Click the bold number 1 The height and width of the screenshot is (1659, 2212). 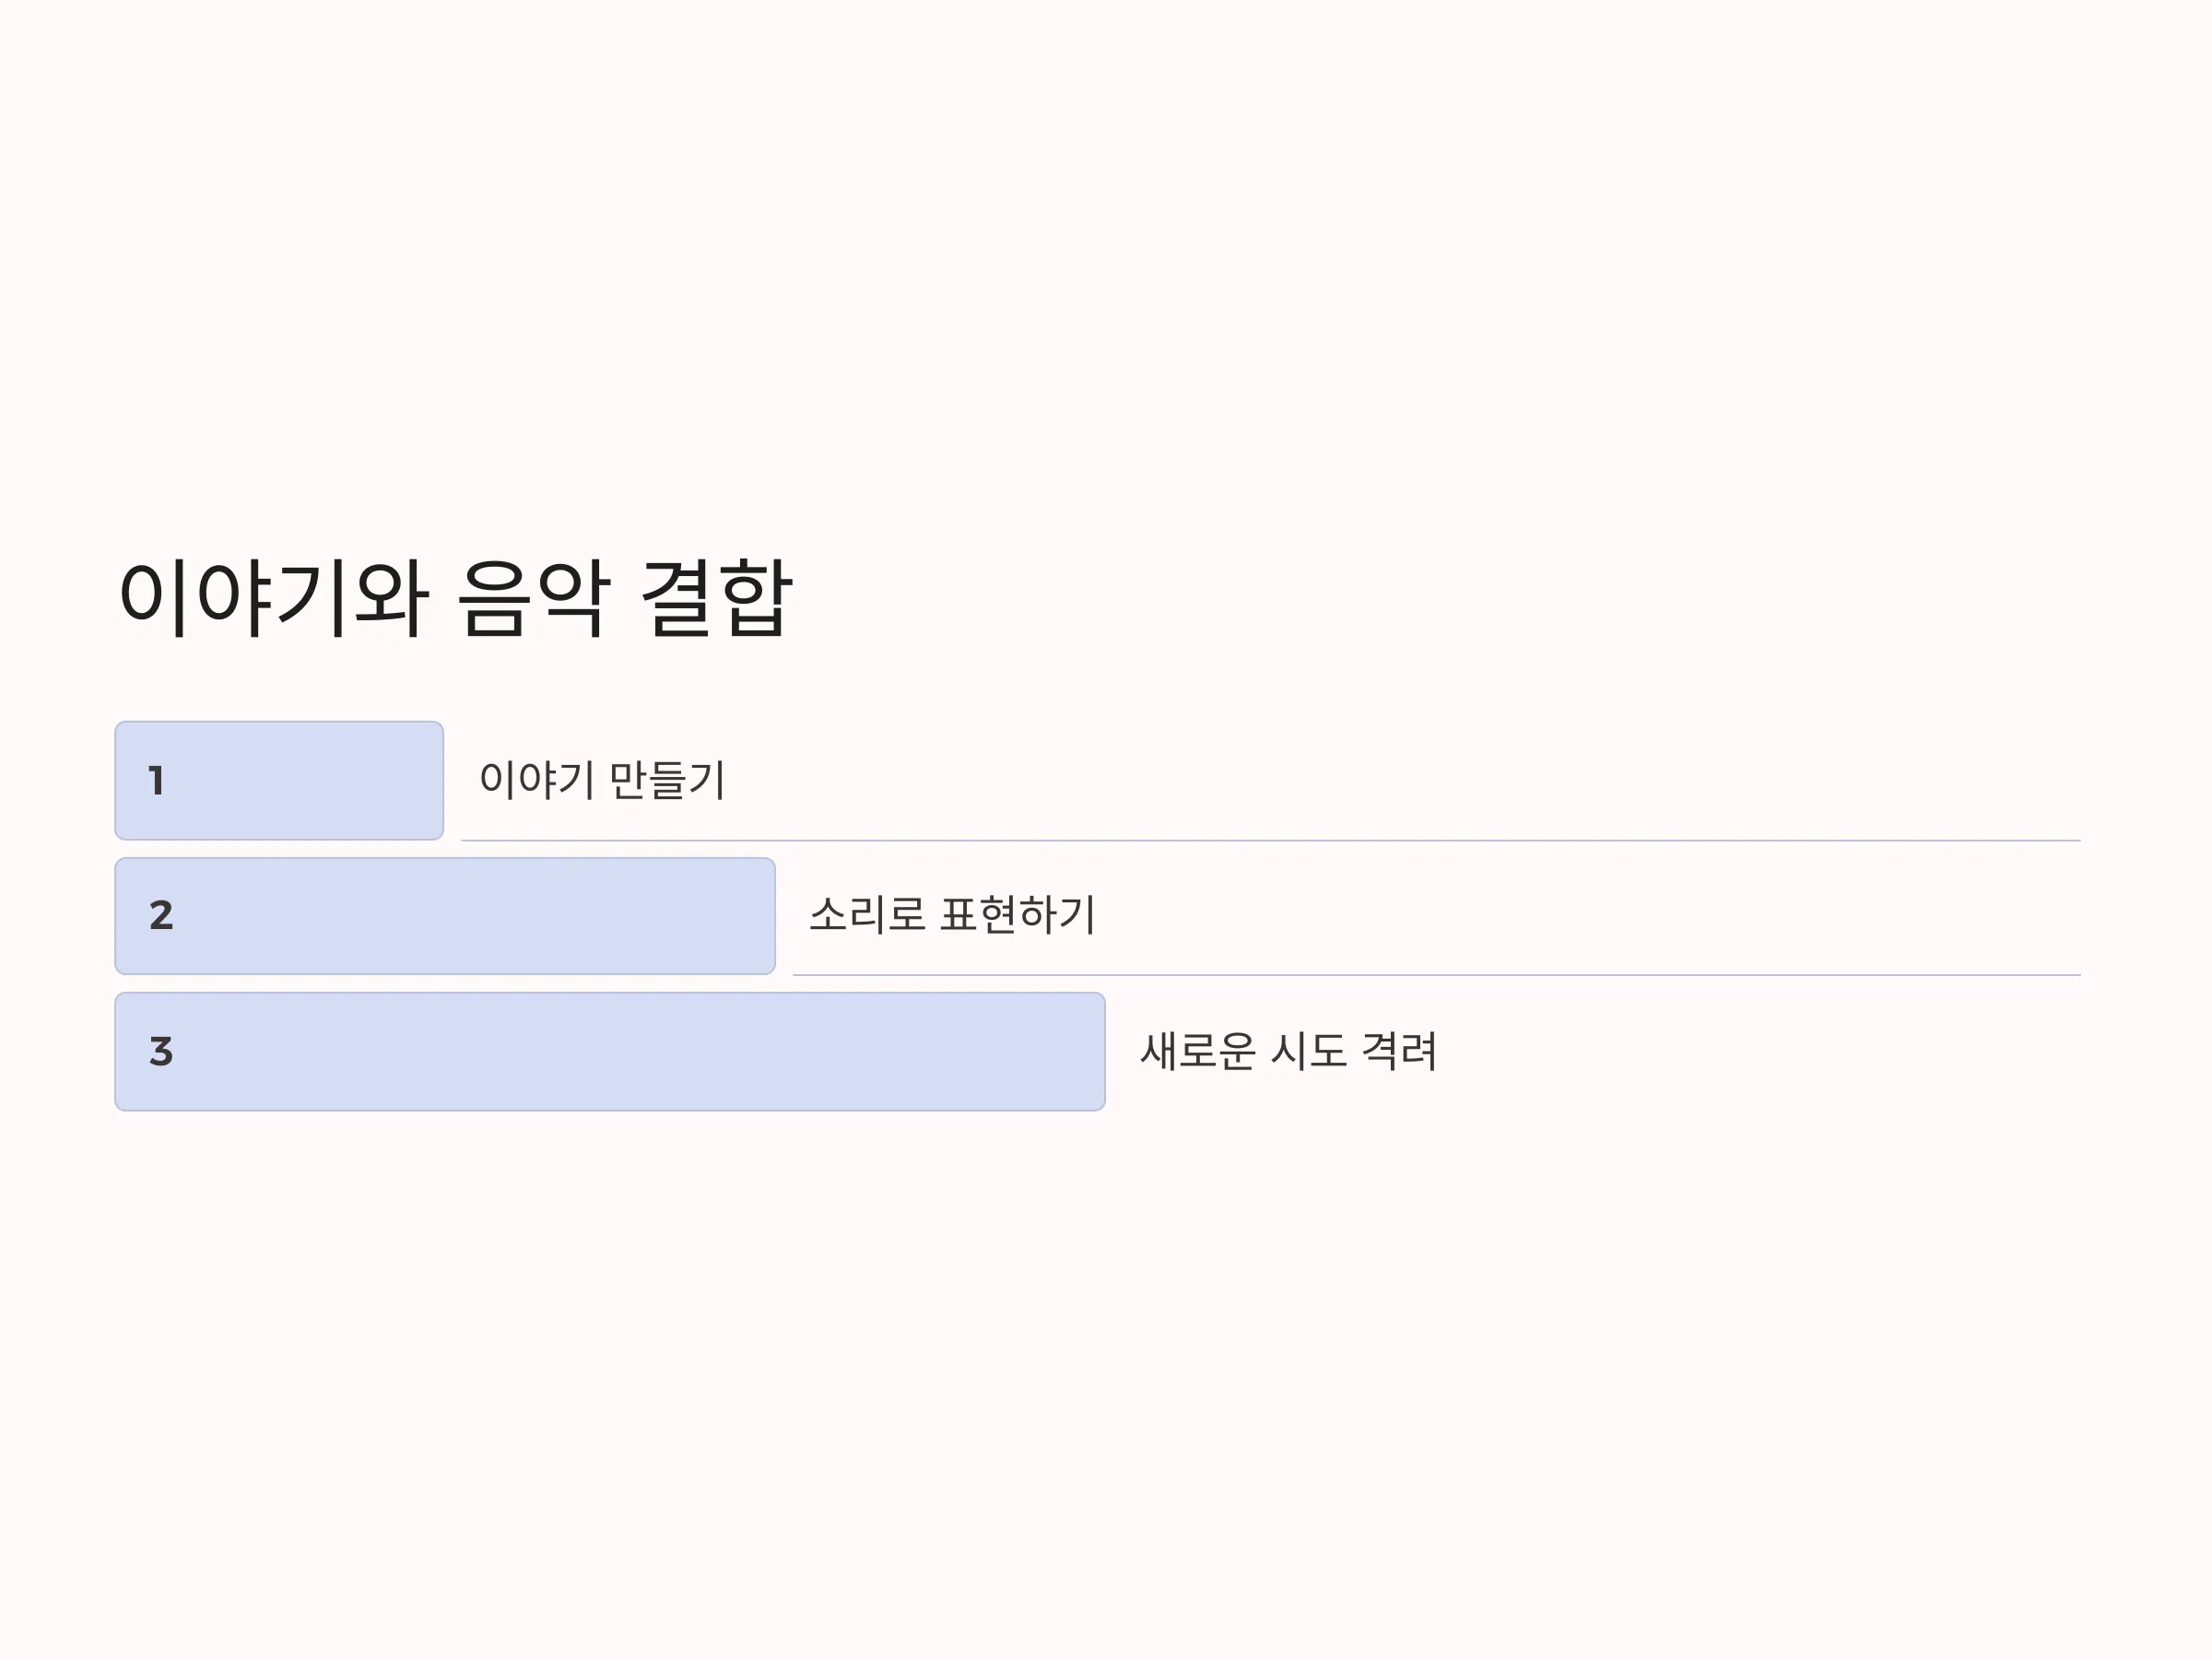pyautogui.click(x=156, y=781)
